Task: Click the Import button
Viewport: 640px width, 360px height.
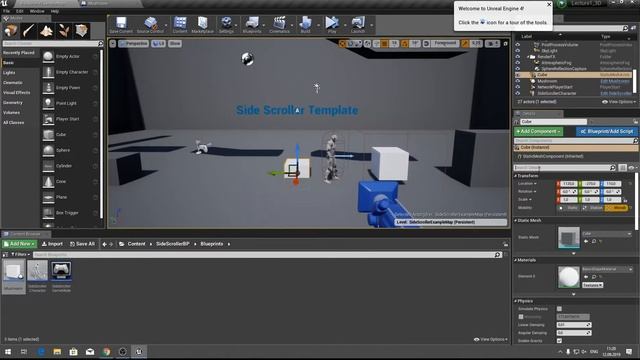Action: pyautogui.click(x=53, y=244)
